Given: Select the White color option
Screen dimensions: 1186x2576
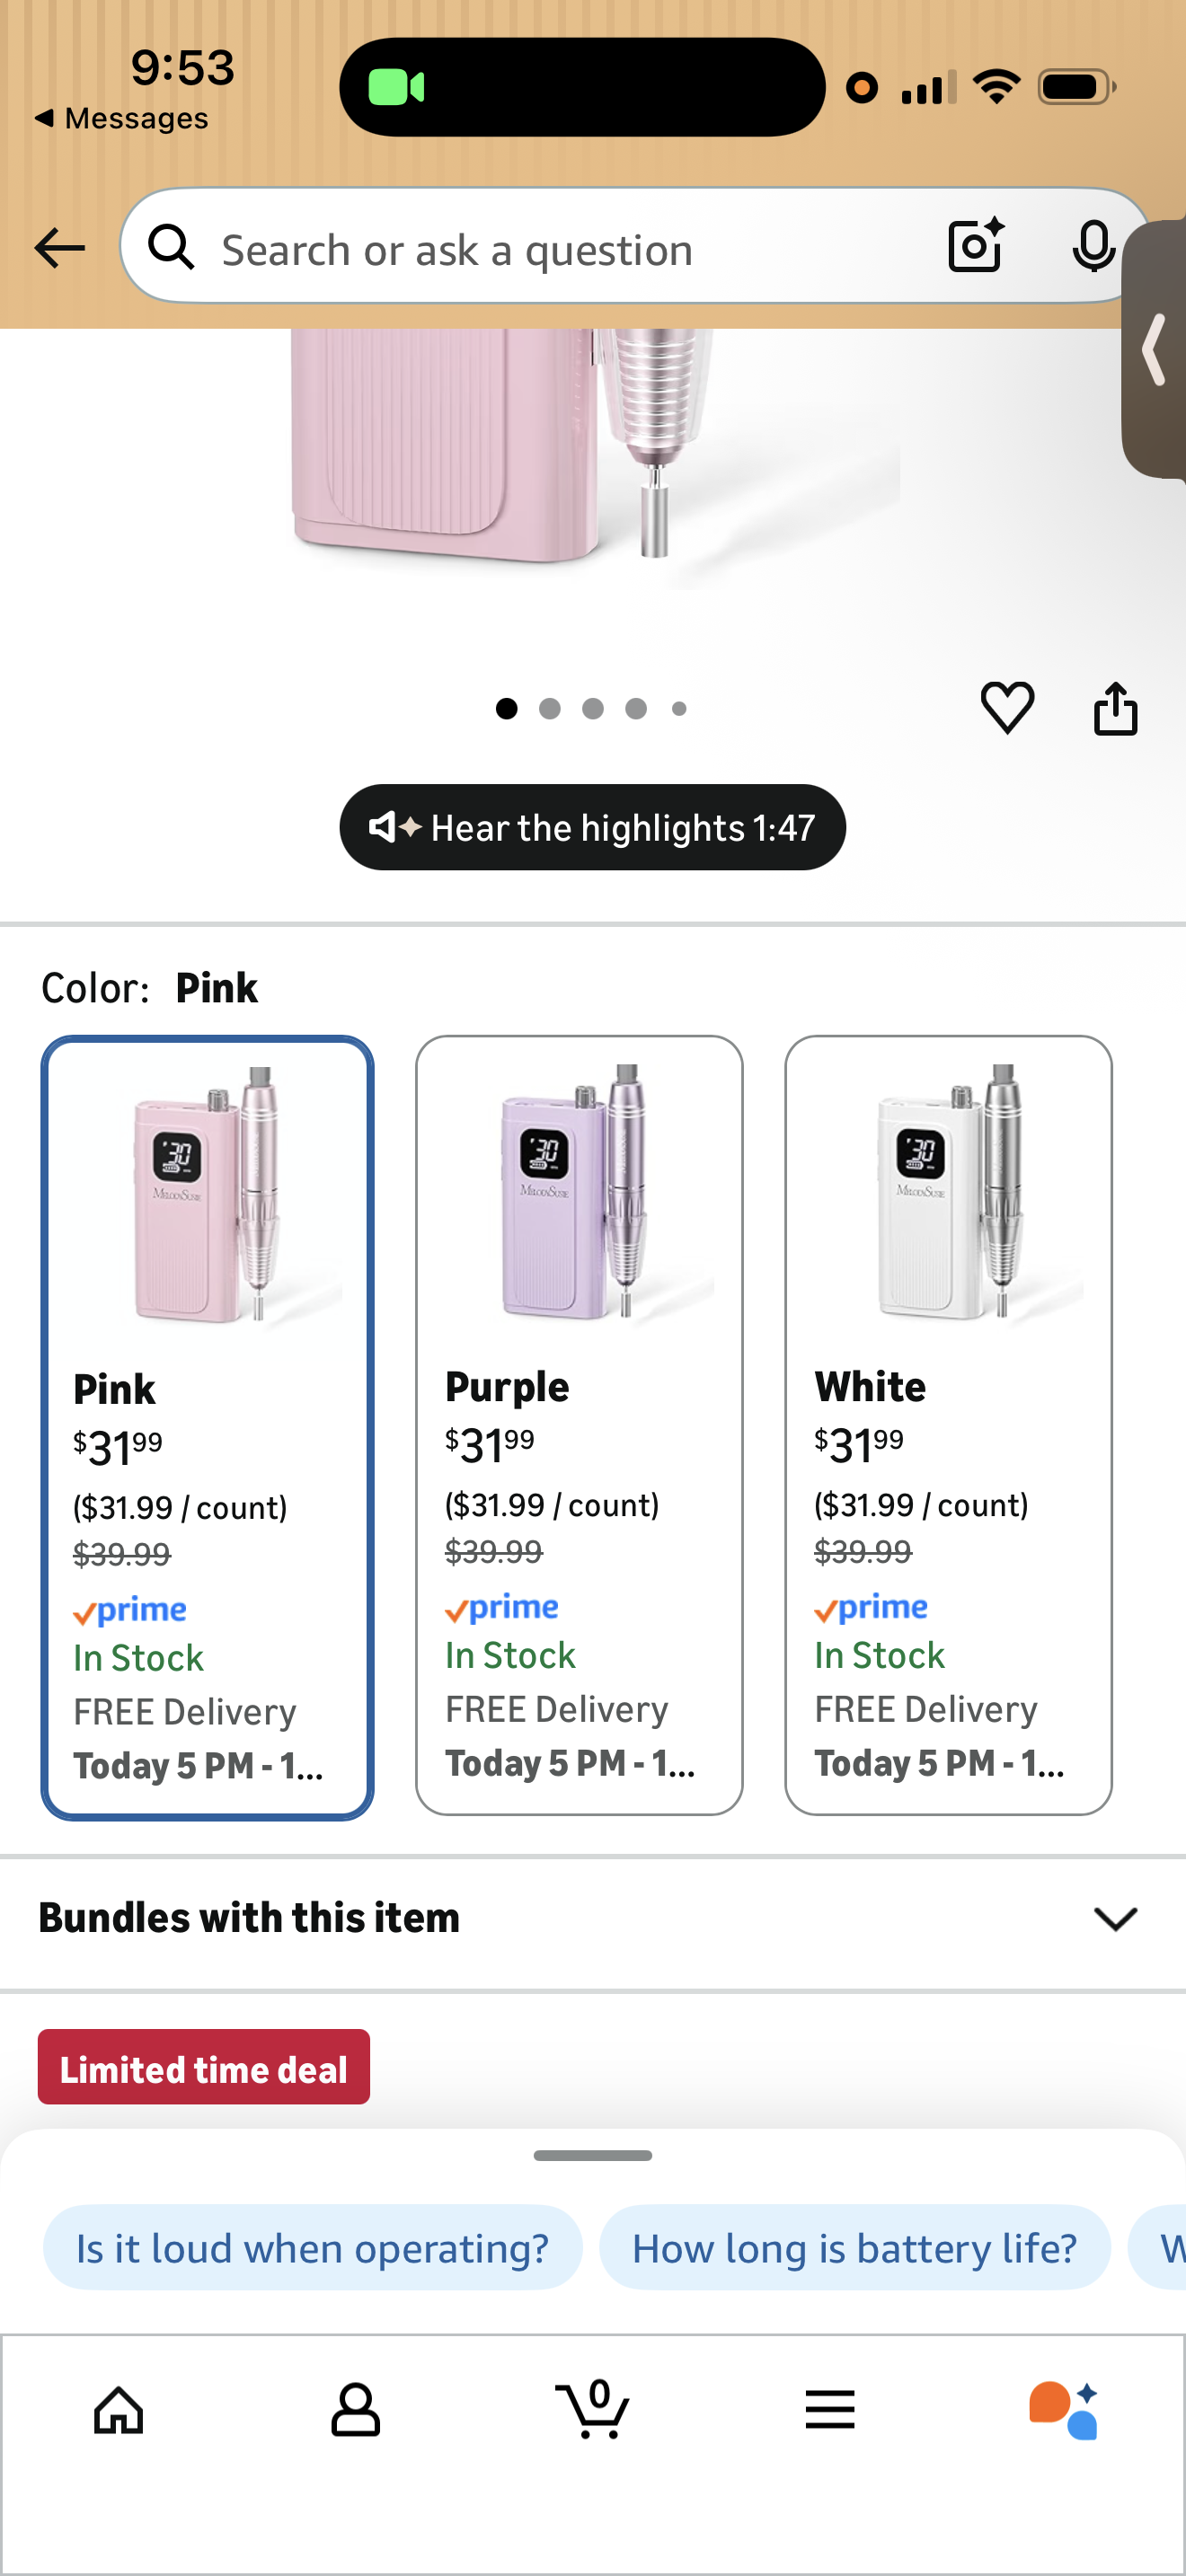Looking at the screenshot, I should (948, 1425).
